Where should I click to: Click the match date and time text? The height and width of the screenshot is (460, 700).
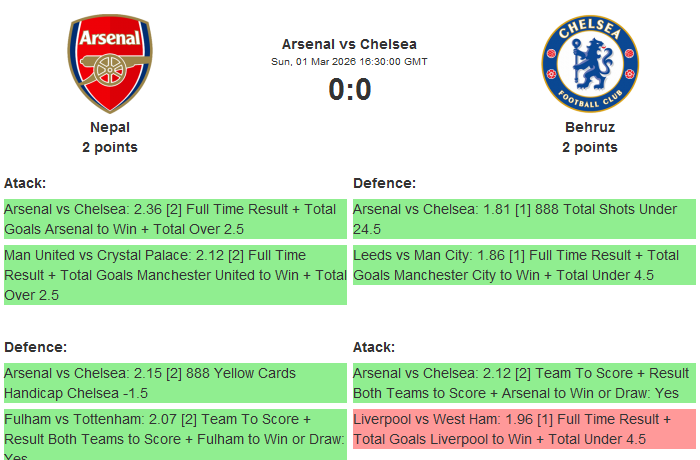coord(349,62)
